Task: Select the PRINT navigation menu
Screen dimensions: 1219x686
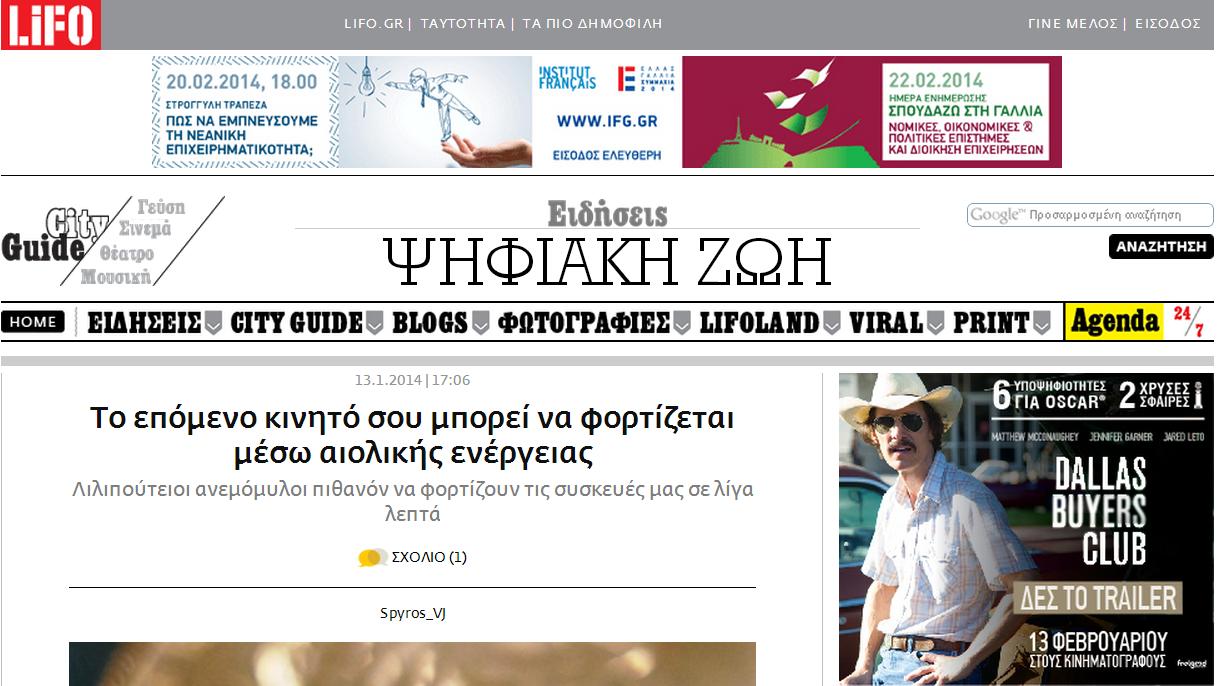Action: tap(990, 323)
